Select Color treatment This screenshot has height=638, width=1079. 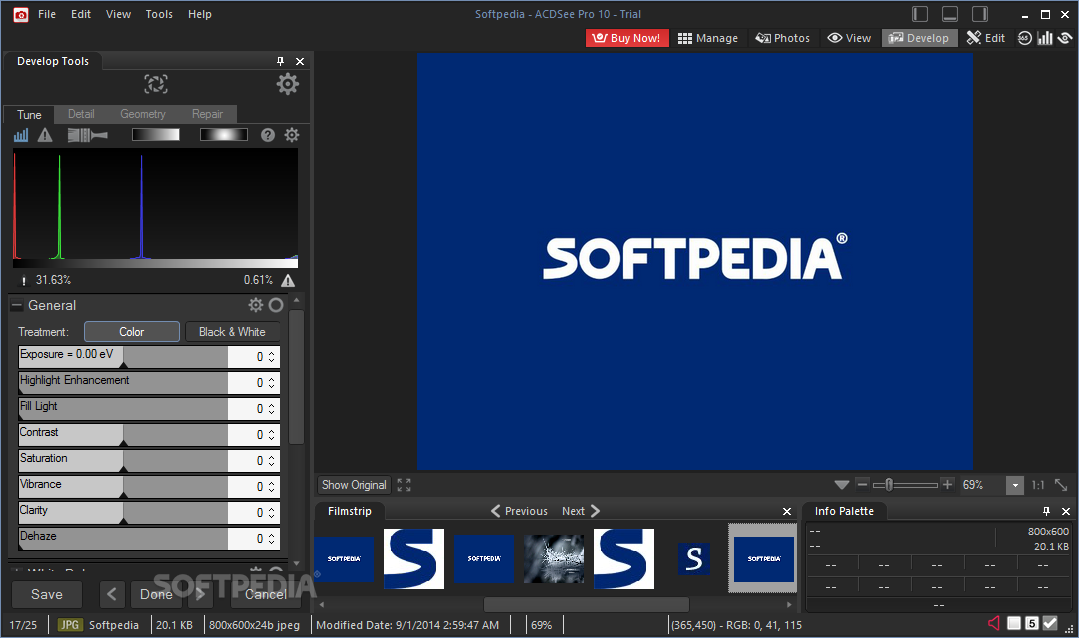[x=131, y=332]
